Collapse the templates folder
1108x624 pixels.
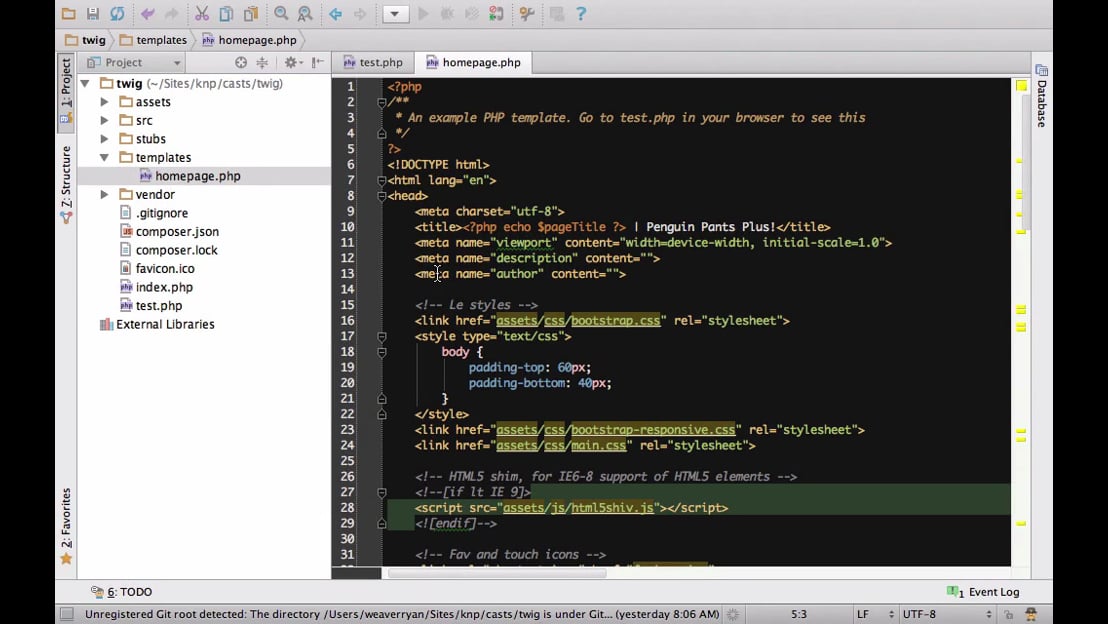tap(104, 158)
